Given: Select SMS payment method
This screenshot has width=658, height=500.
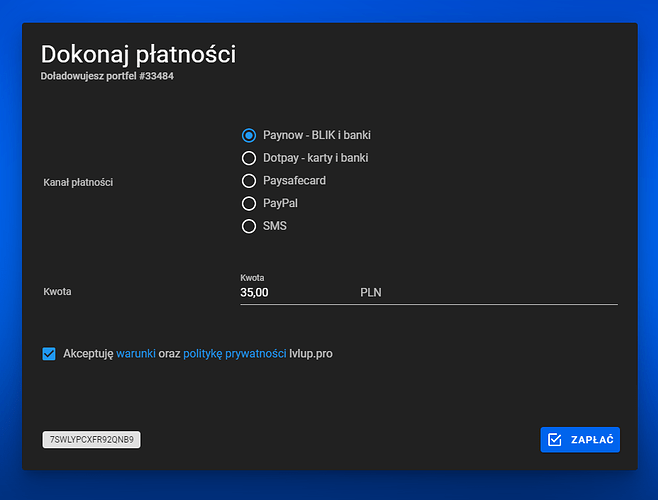Looking at the screenshot, I should pos(249,227).
